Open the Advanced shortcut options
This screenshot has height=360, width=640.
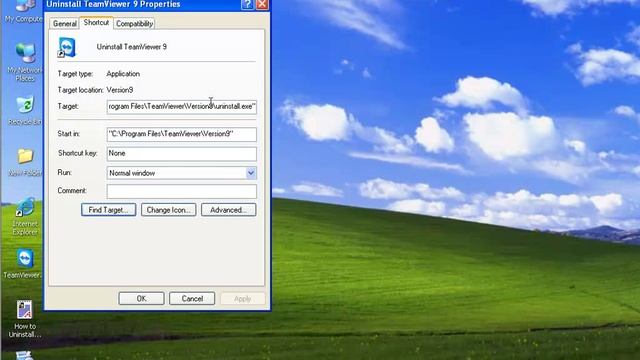click(x=229, y=210)
